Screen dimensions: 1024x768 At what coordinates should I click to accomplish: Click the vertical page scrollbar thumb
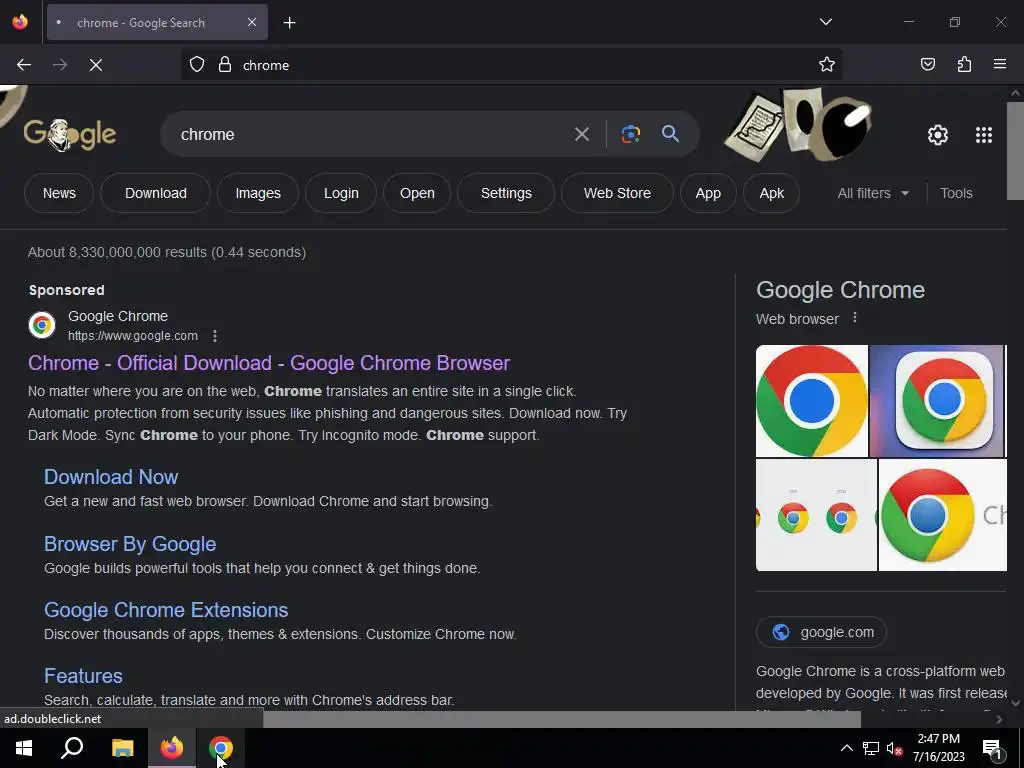point(1015,151)
